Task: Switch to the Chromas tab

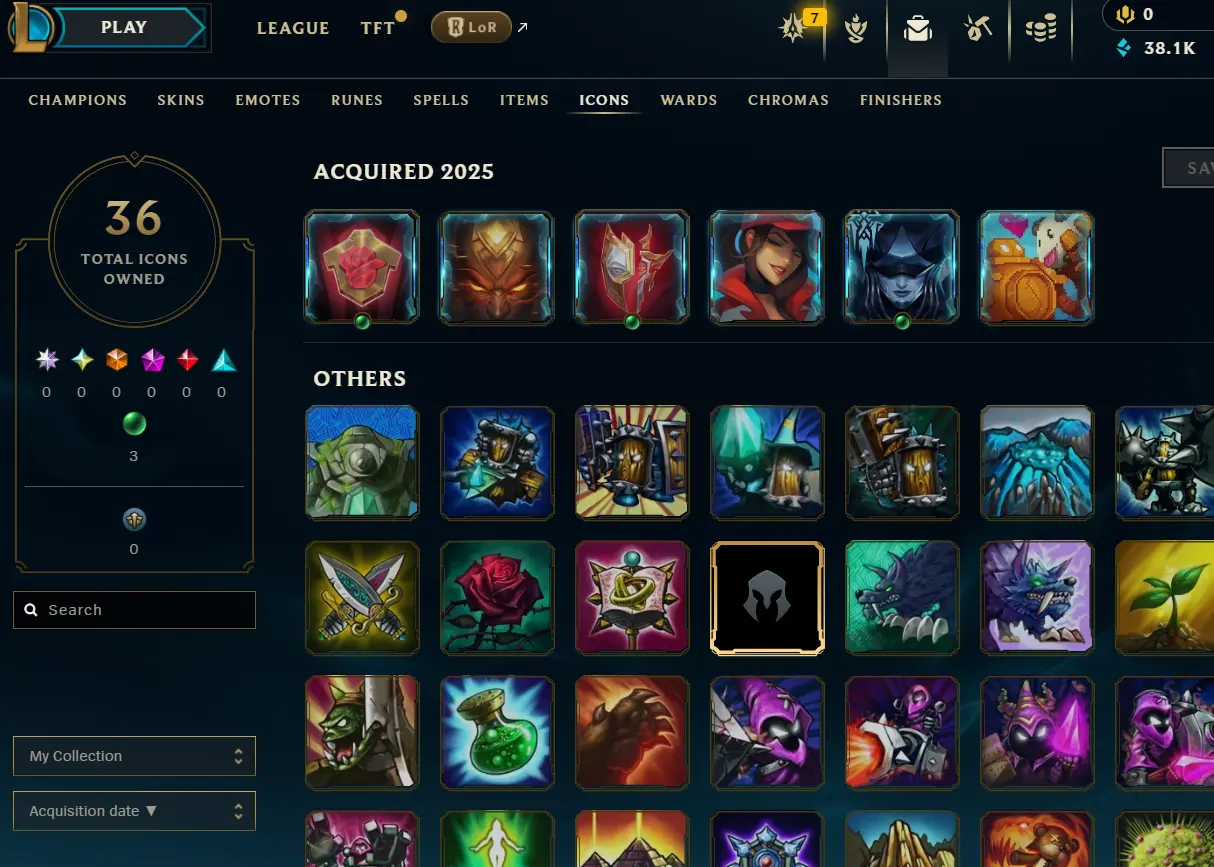Action: (788, 100)
